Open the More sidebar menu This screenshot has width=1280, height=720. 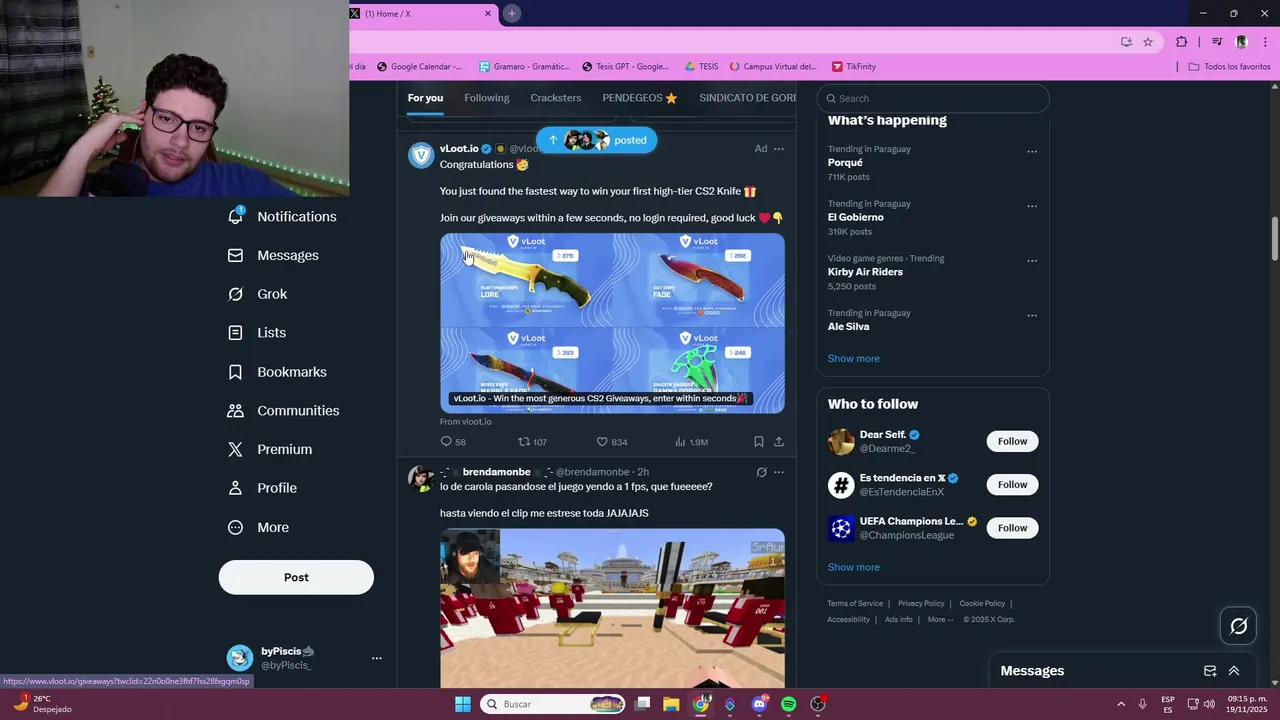coord(258,527)
